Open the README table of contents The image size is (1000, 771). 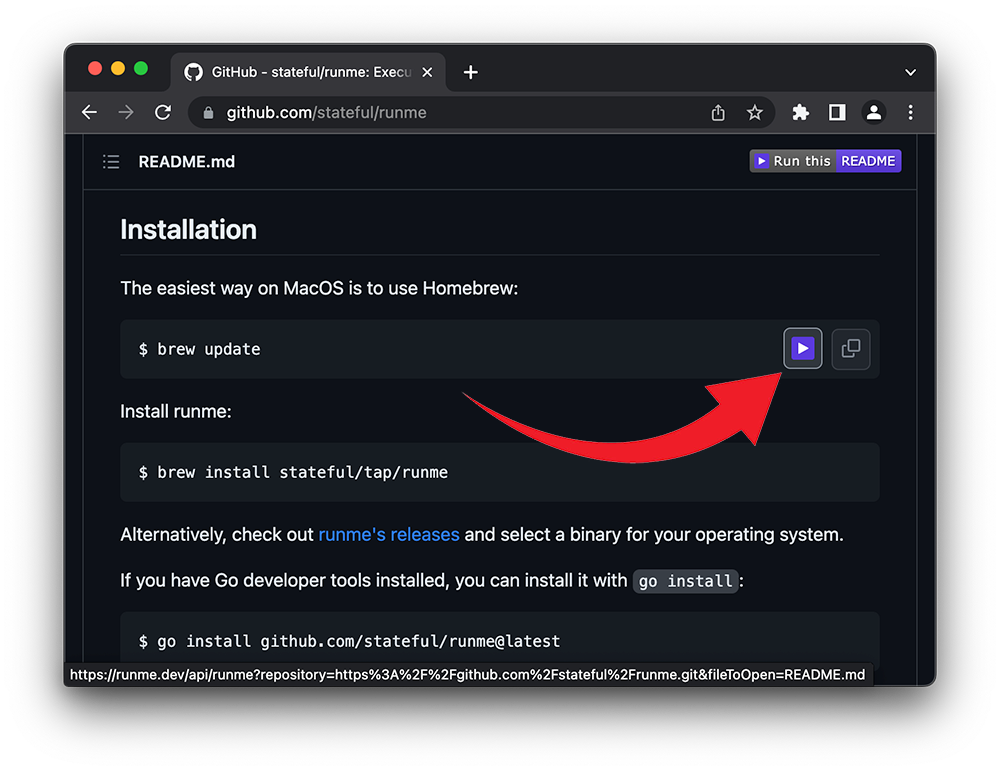click(x=111, y=161)
